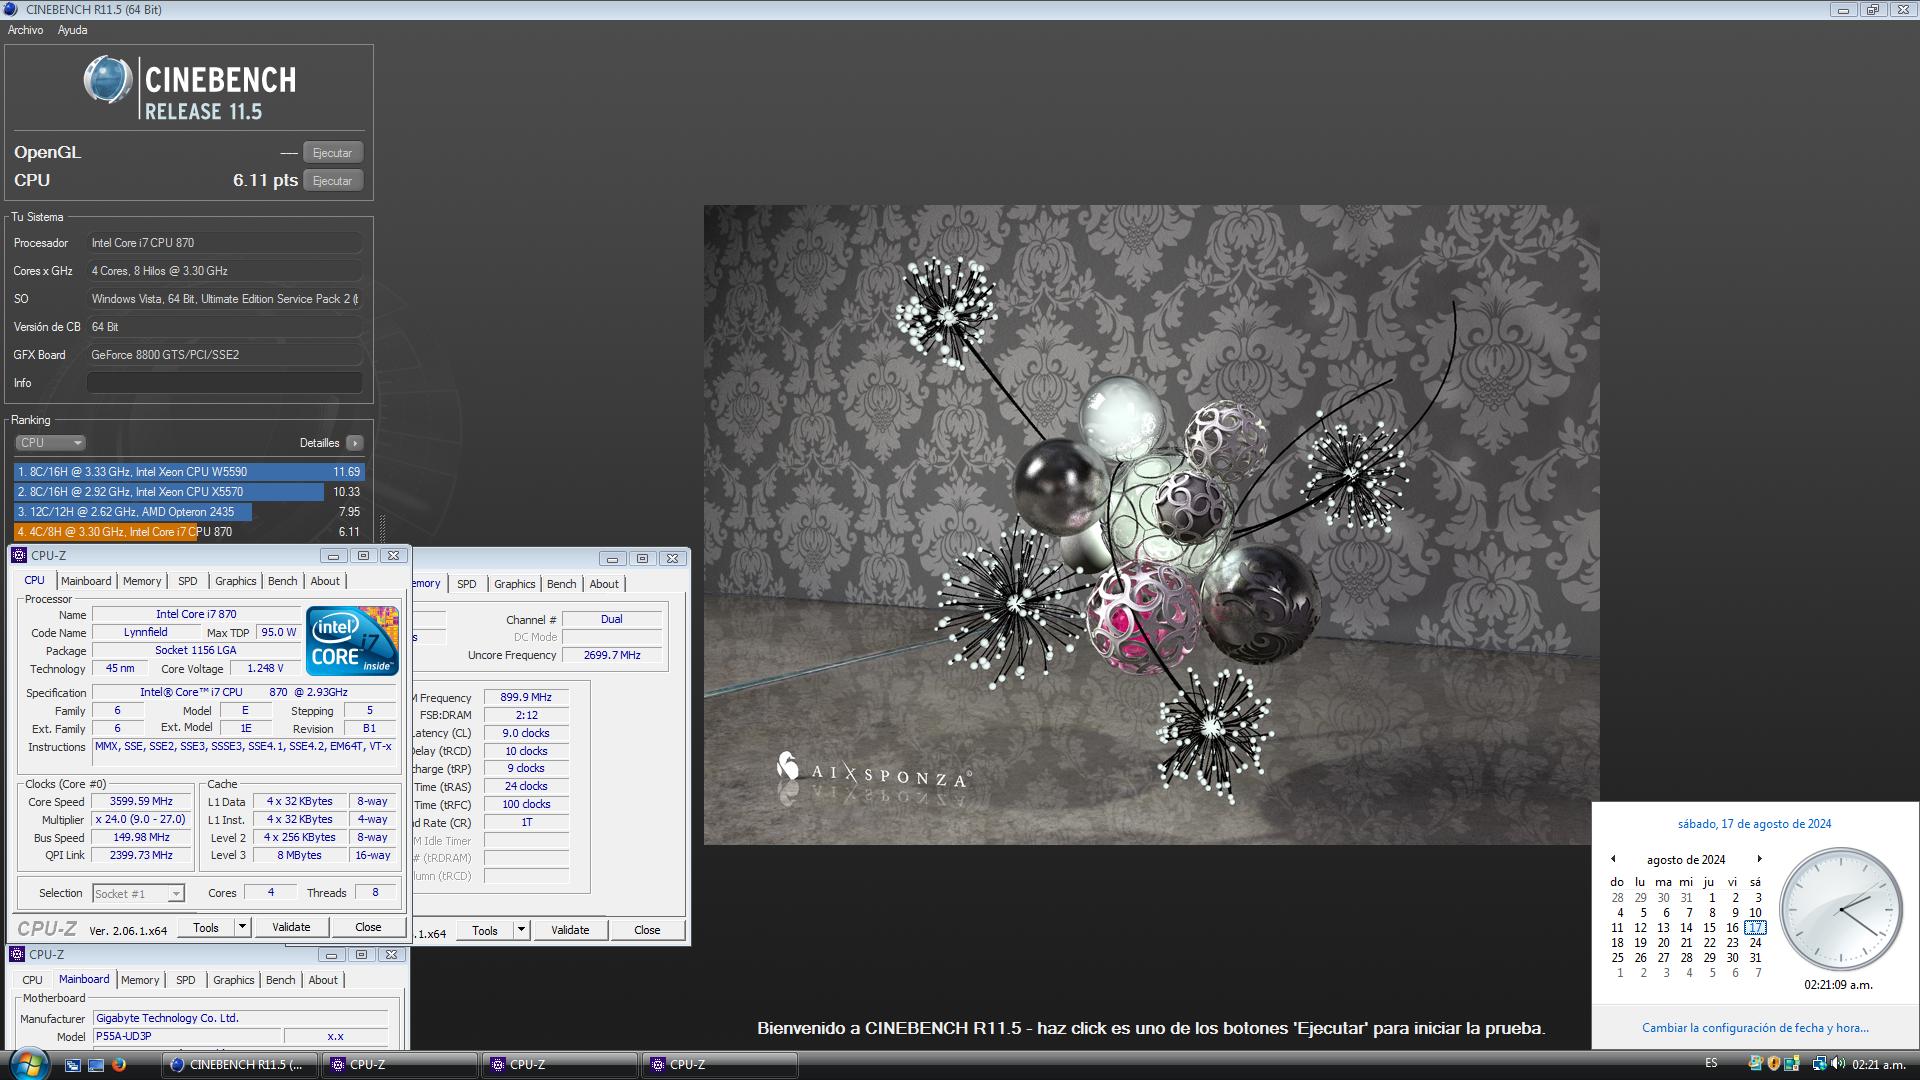Image resolution: width=1920 pixels, height=1080 pixels.
Task: Open Graphics tab in Memory CPU-Z window
Action: (515, 584)
